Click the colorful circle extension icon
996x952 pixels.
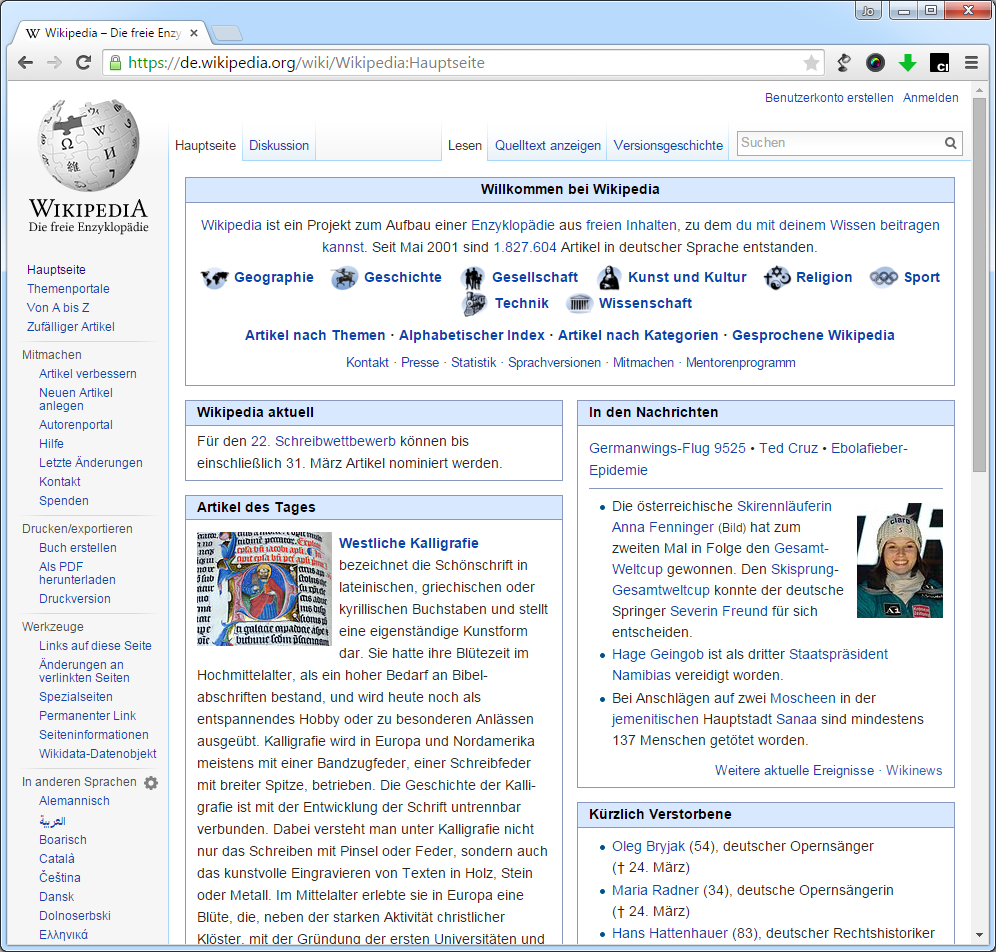point(875,62)
